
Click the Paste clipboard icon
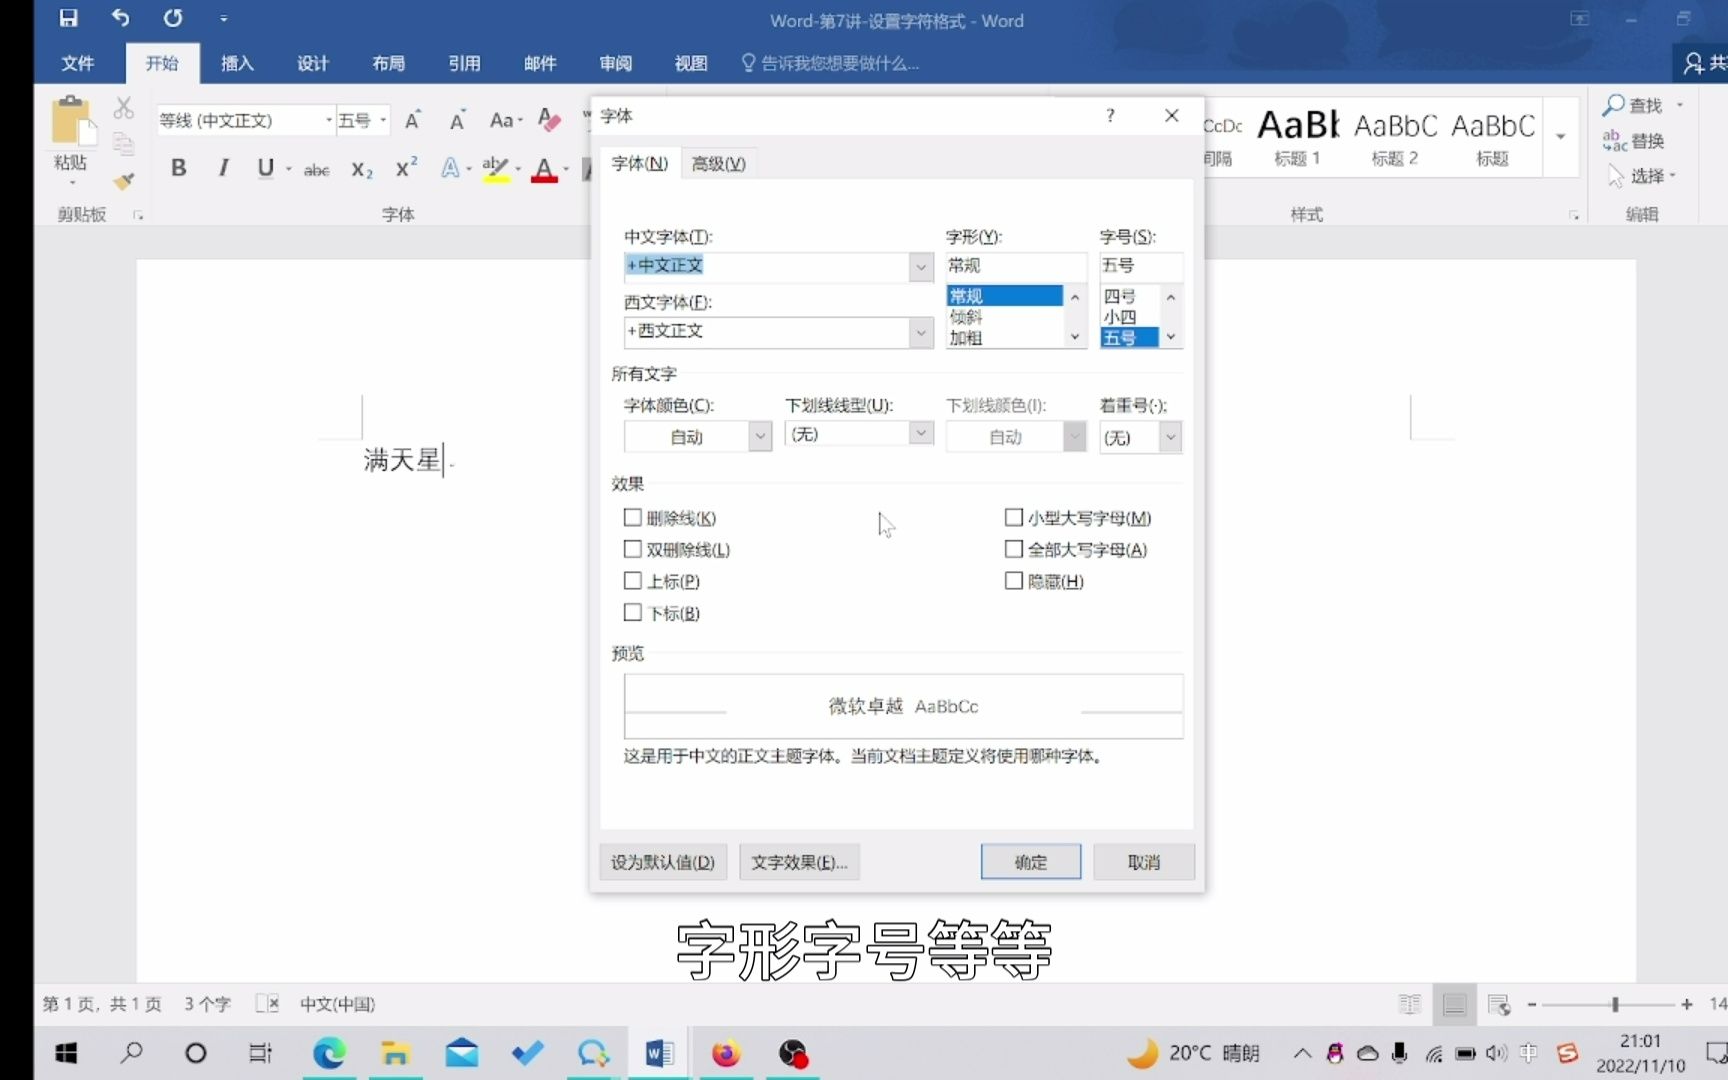[x=72, y=123]
